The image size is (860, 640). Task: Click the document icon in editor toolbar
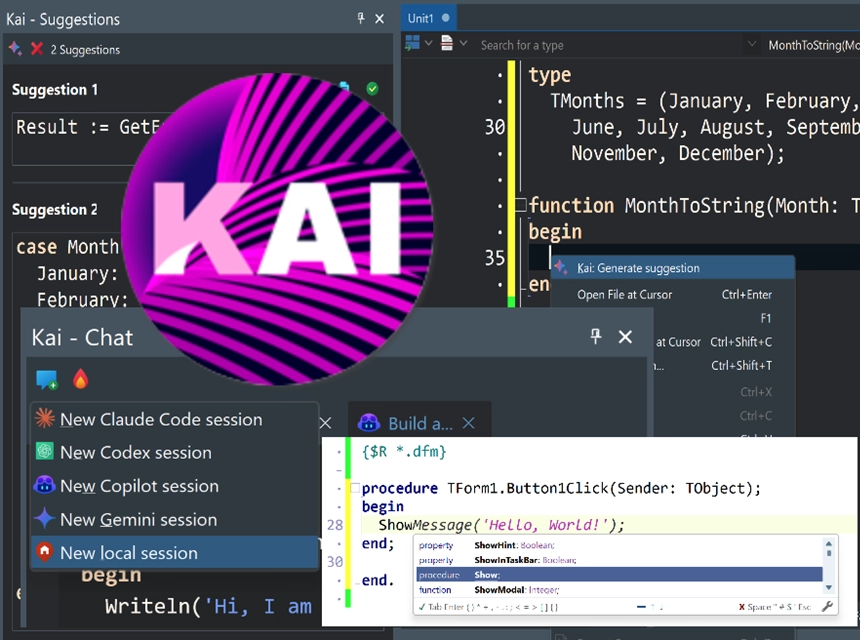click(447, 43)
